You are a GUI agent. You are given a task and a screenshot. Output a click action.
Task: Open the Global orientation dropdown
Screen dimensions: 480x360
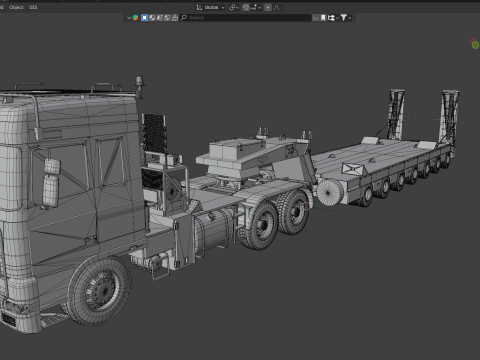[214, 7]
